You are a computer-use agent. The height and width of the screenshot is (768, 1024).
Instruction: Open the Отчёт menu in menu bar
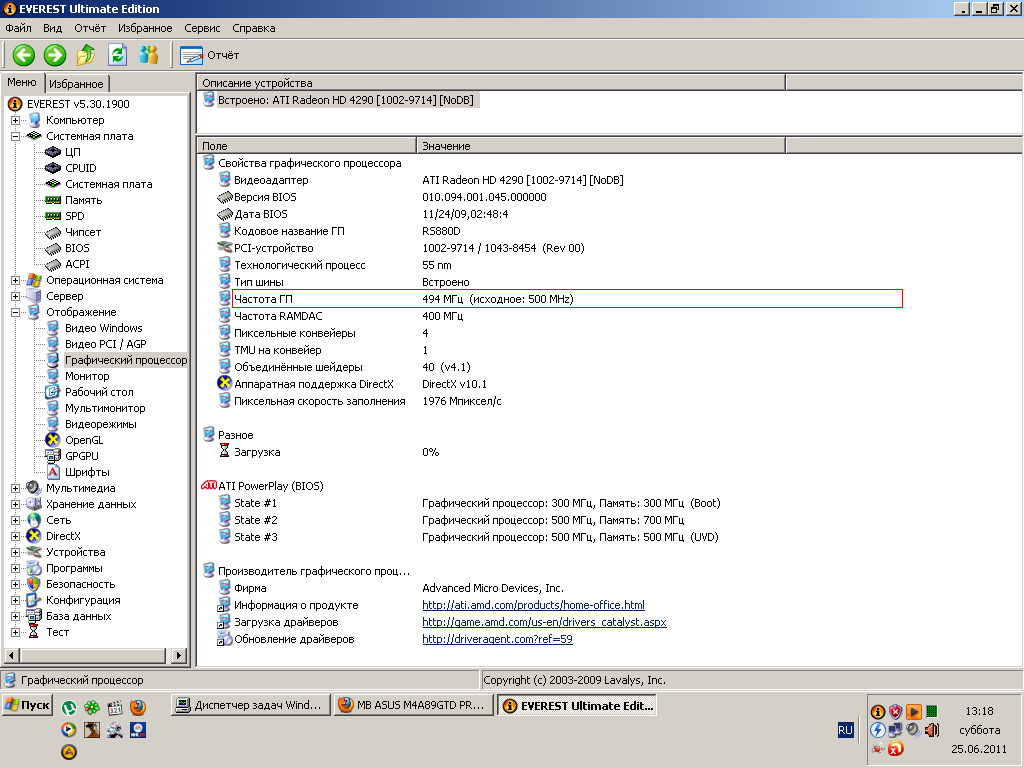tap(90, 28)
